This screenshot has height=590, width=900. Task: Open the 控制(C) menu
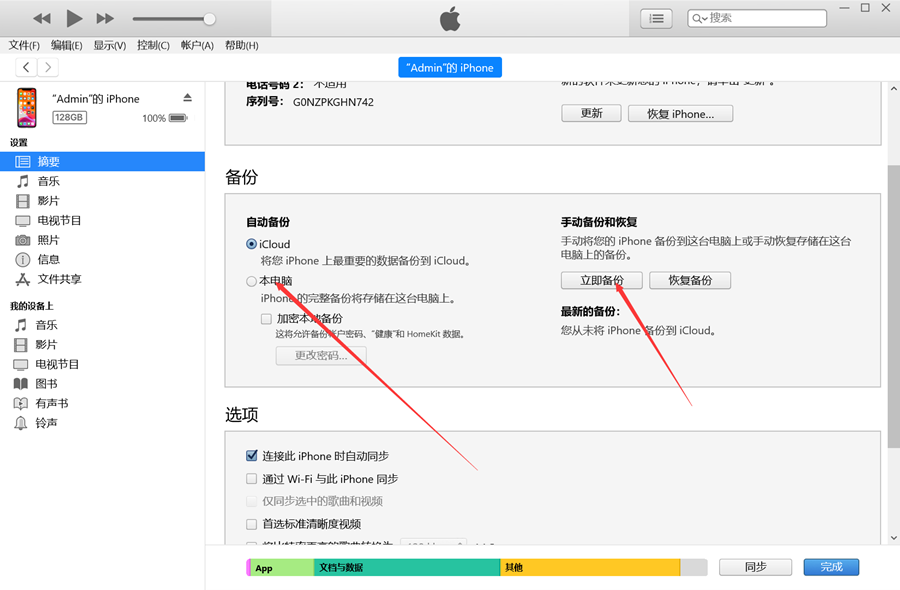click(153, 45)
